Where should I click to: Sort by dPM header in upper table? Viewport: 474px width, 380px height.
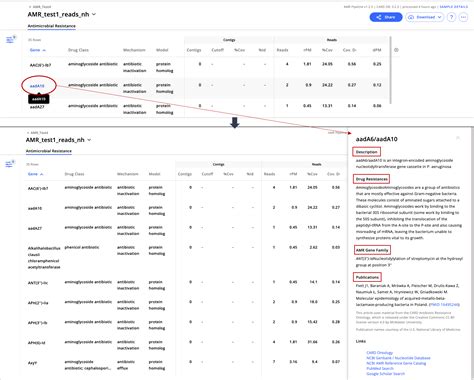tap(377, 50)
